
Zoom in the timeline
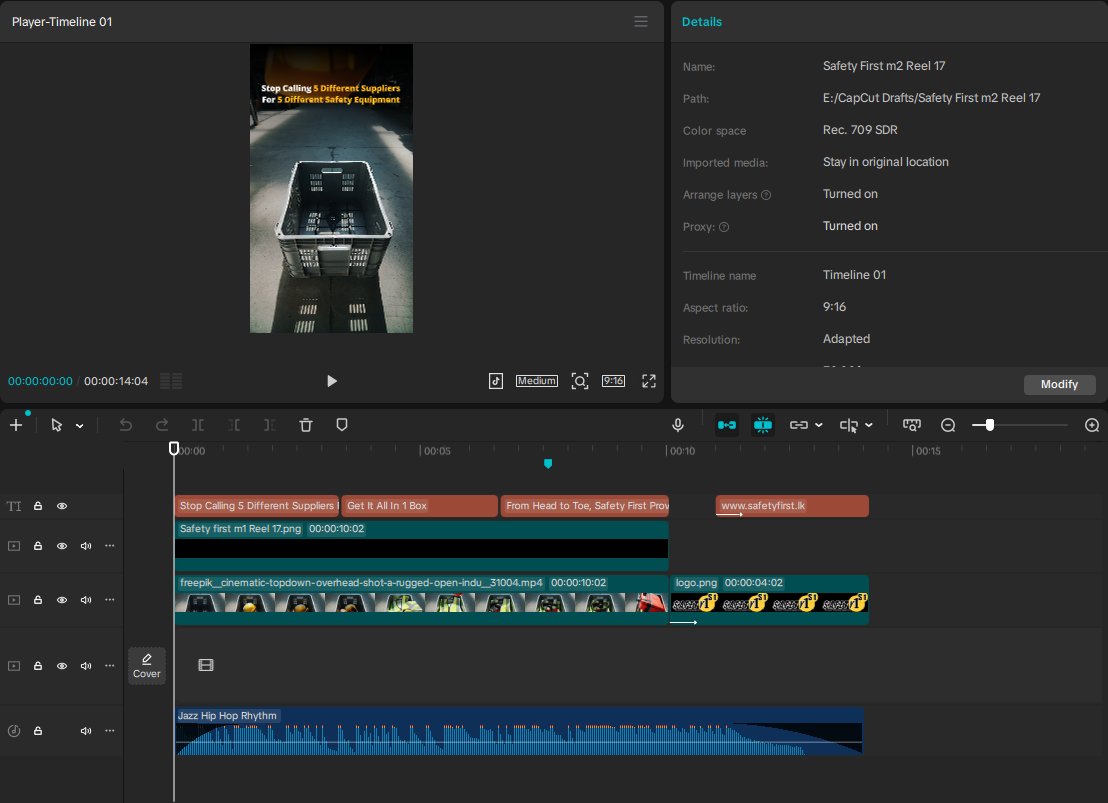point(1092,425)
